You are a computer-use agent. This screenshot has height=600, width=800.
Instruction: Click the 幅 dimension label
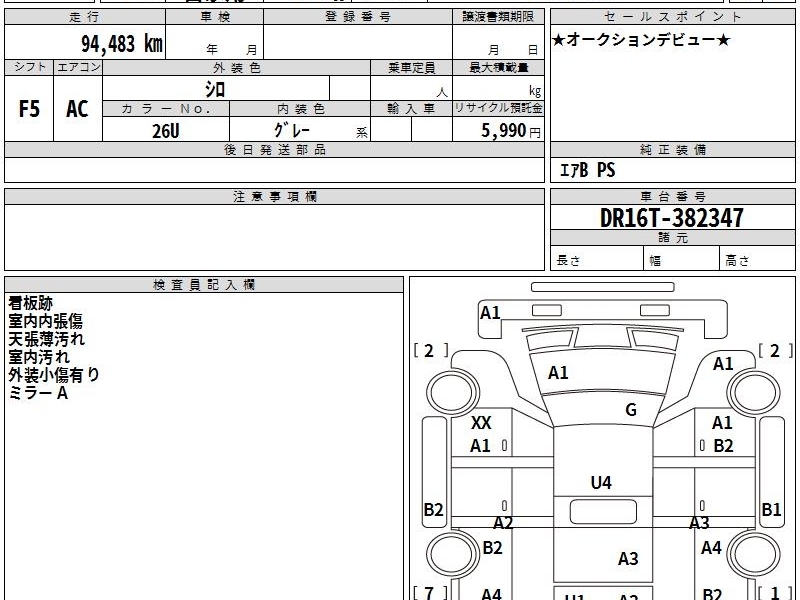pos(655,261)
